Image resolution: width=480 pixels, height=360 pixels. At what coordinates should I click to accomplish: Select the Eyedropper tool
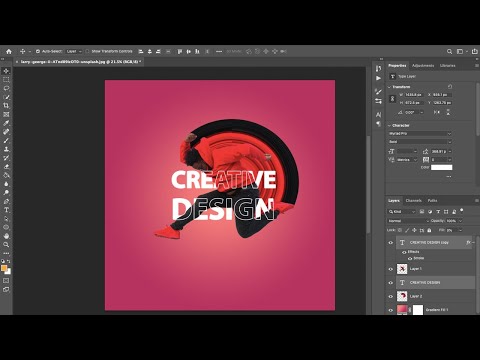(x=6, y=123)
